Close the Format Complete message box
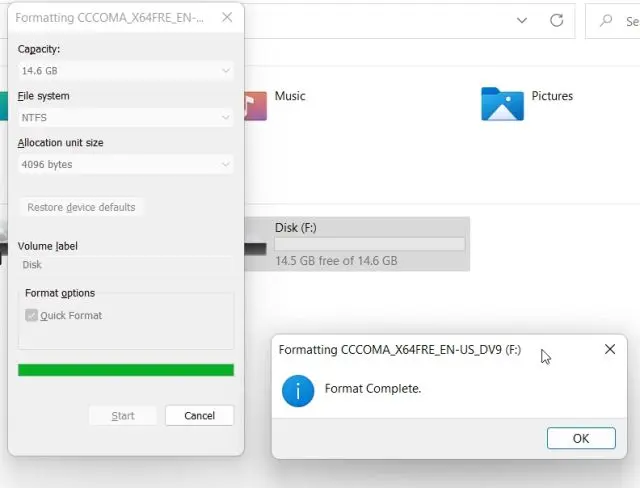This screenshot has height=488, width=640. coord(610,350)
